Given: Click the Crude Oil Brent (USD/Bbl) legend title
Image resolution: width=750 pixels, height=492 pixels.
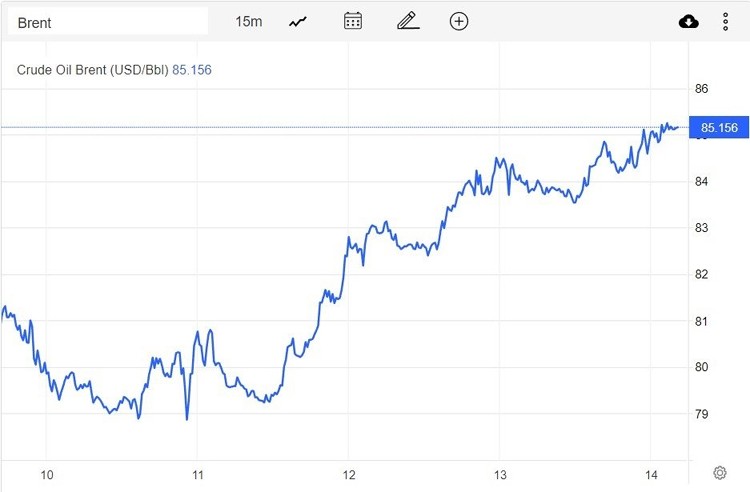Looking at the screenshot, I should (94, 70).
